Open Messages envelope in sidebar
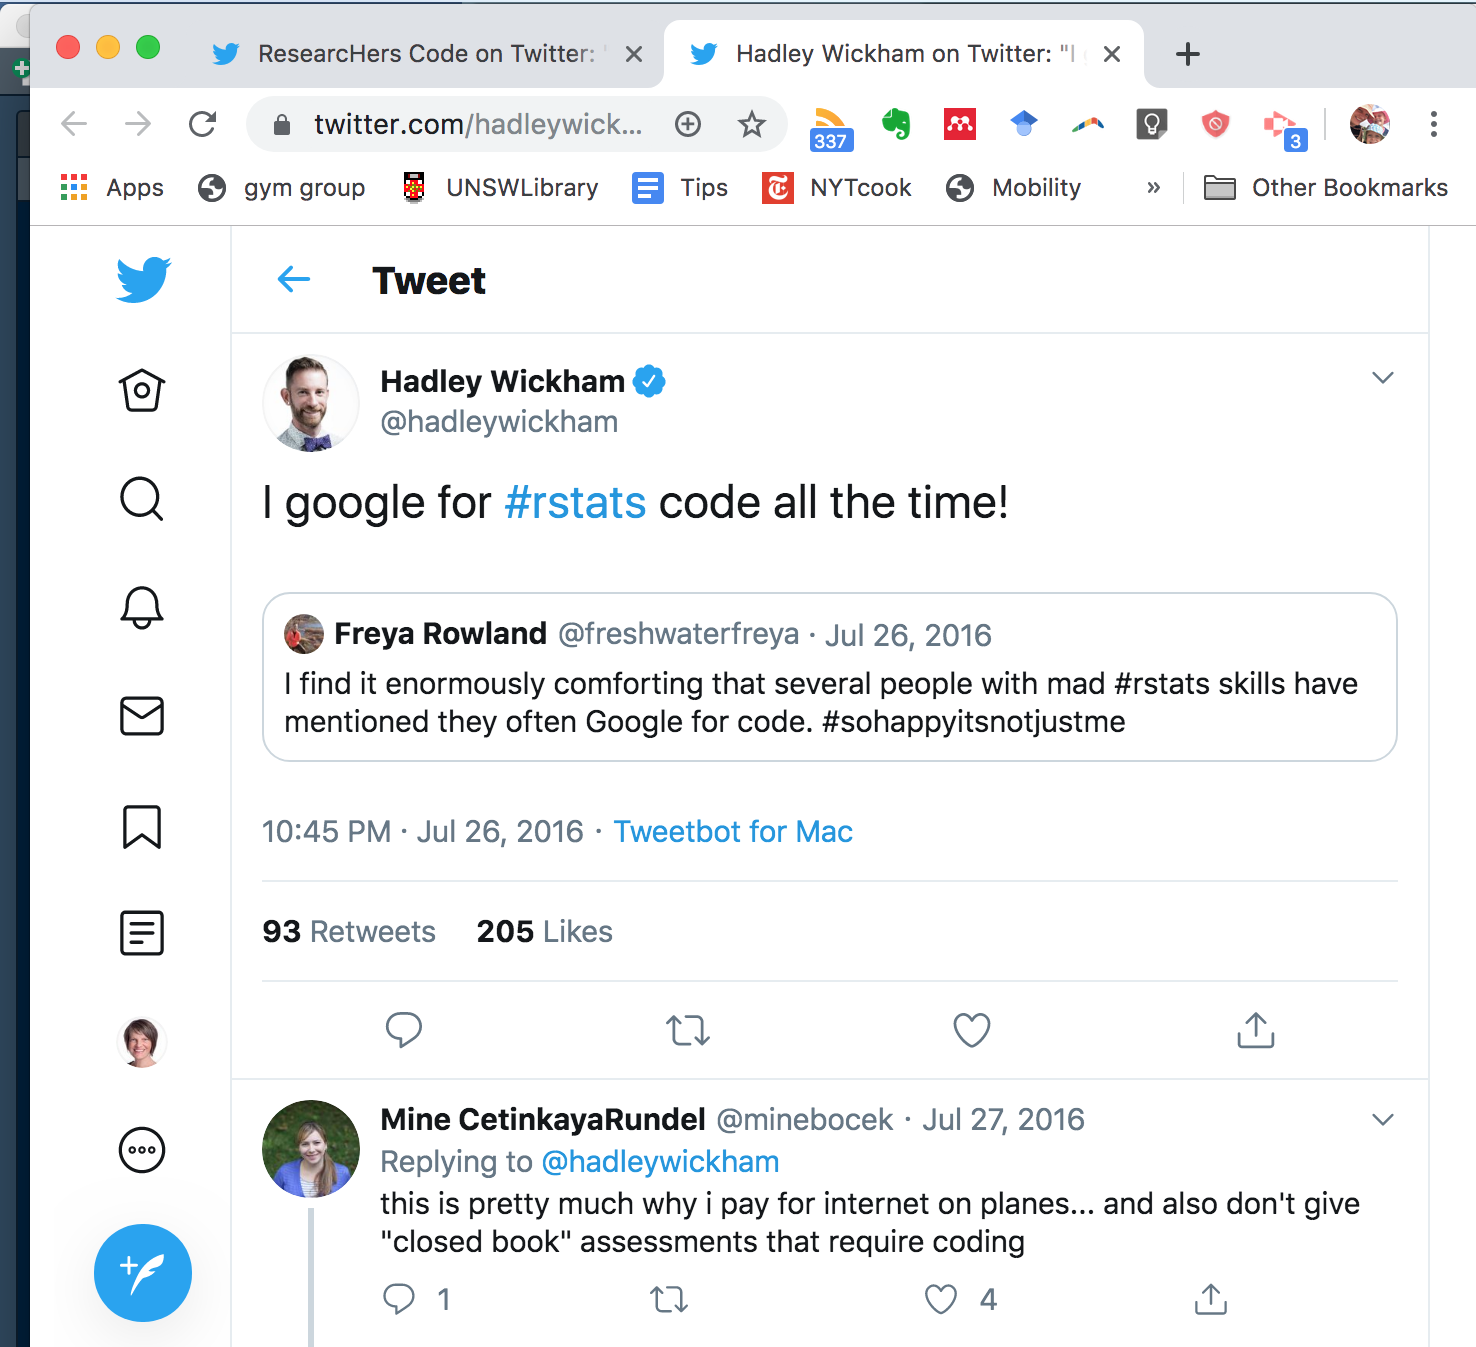This screenshot has width=1476, height=1347. 142,716
